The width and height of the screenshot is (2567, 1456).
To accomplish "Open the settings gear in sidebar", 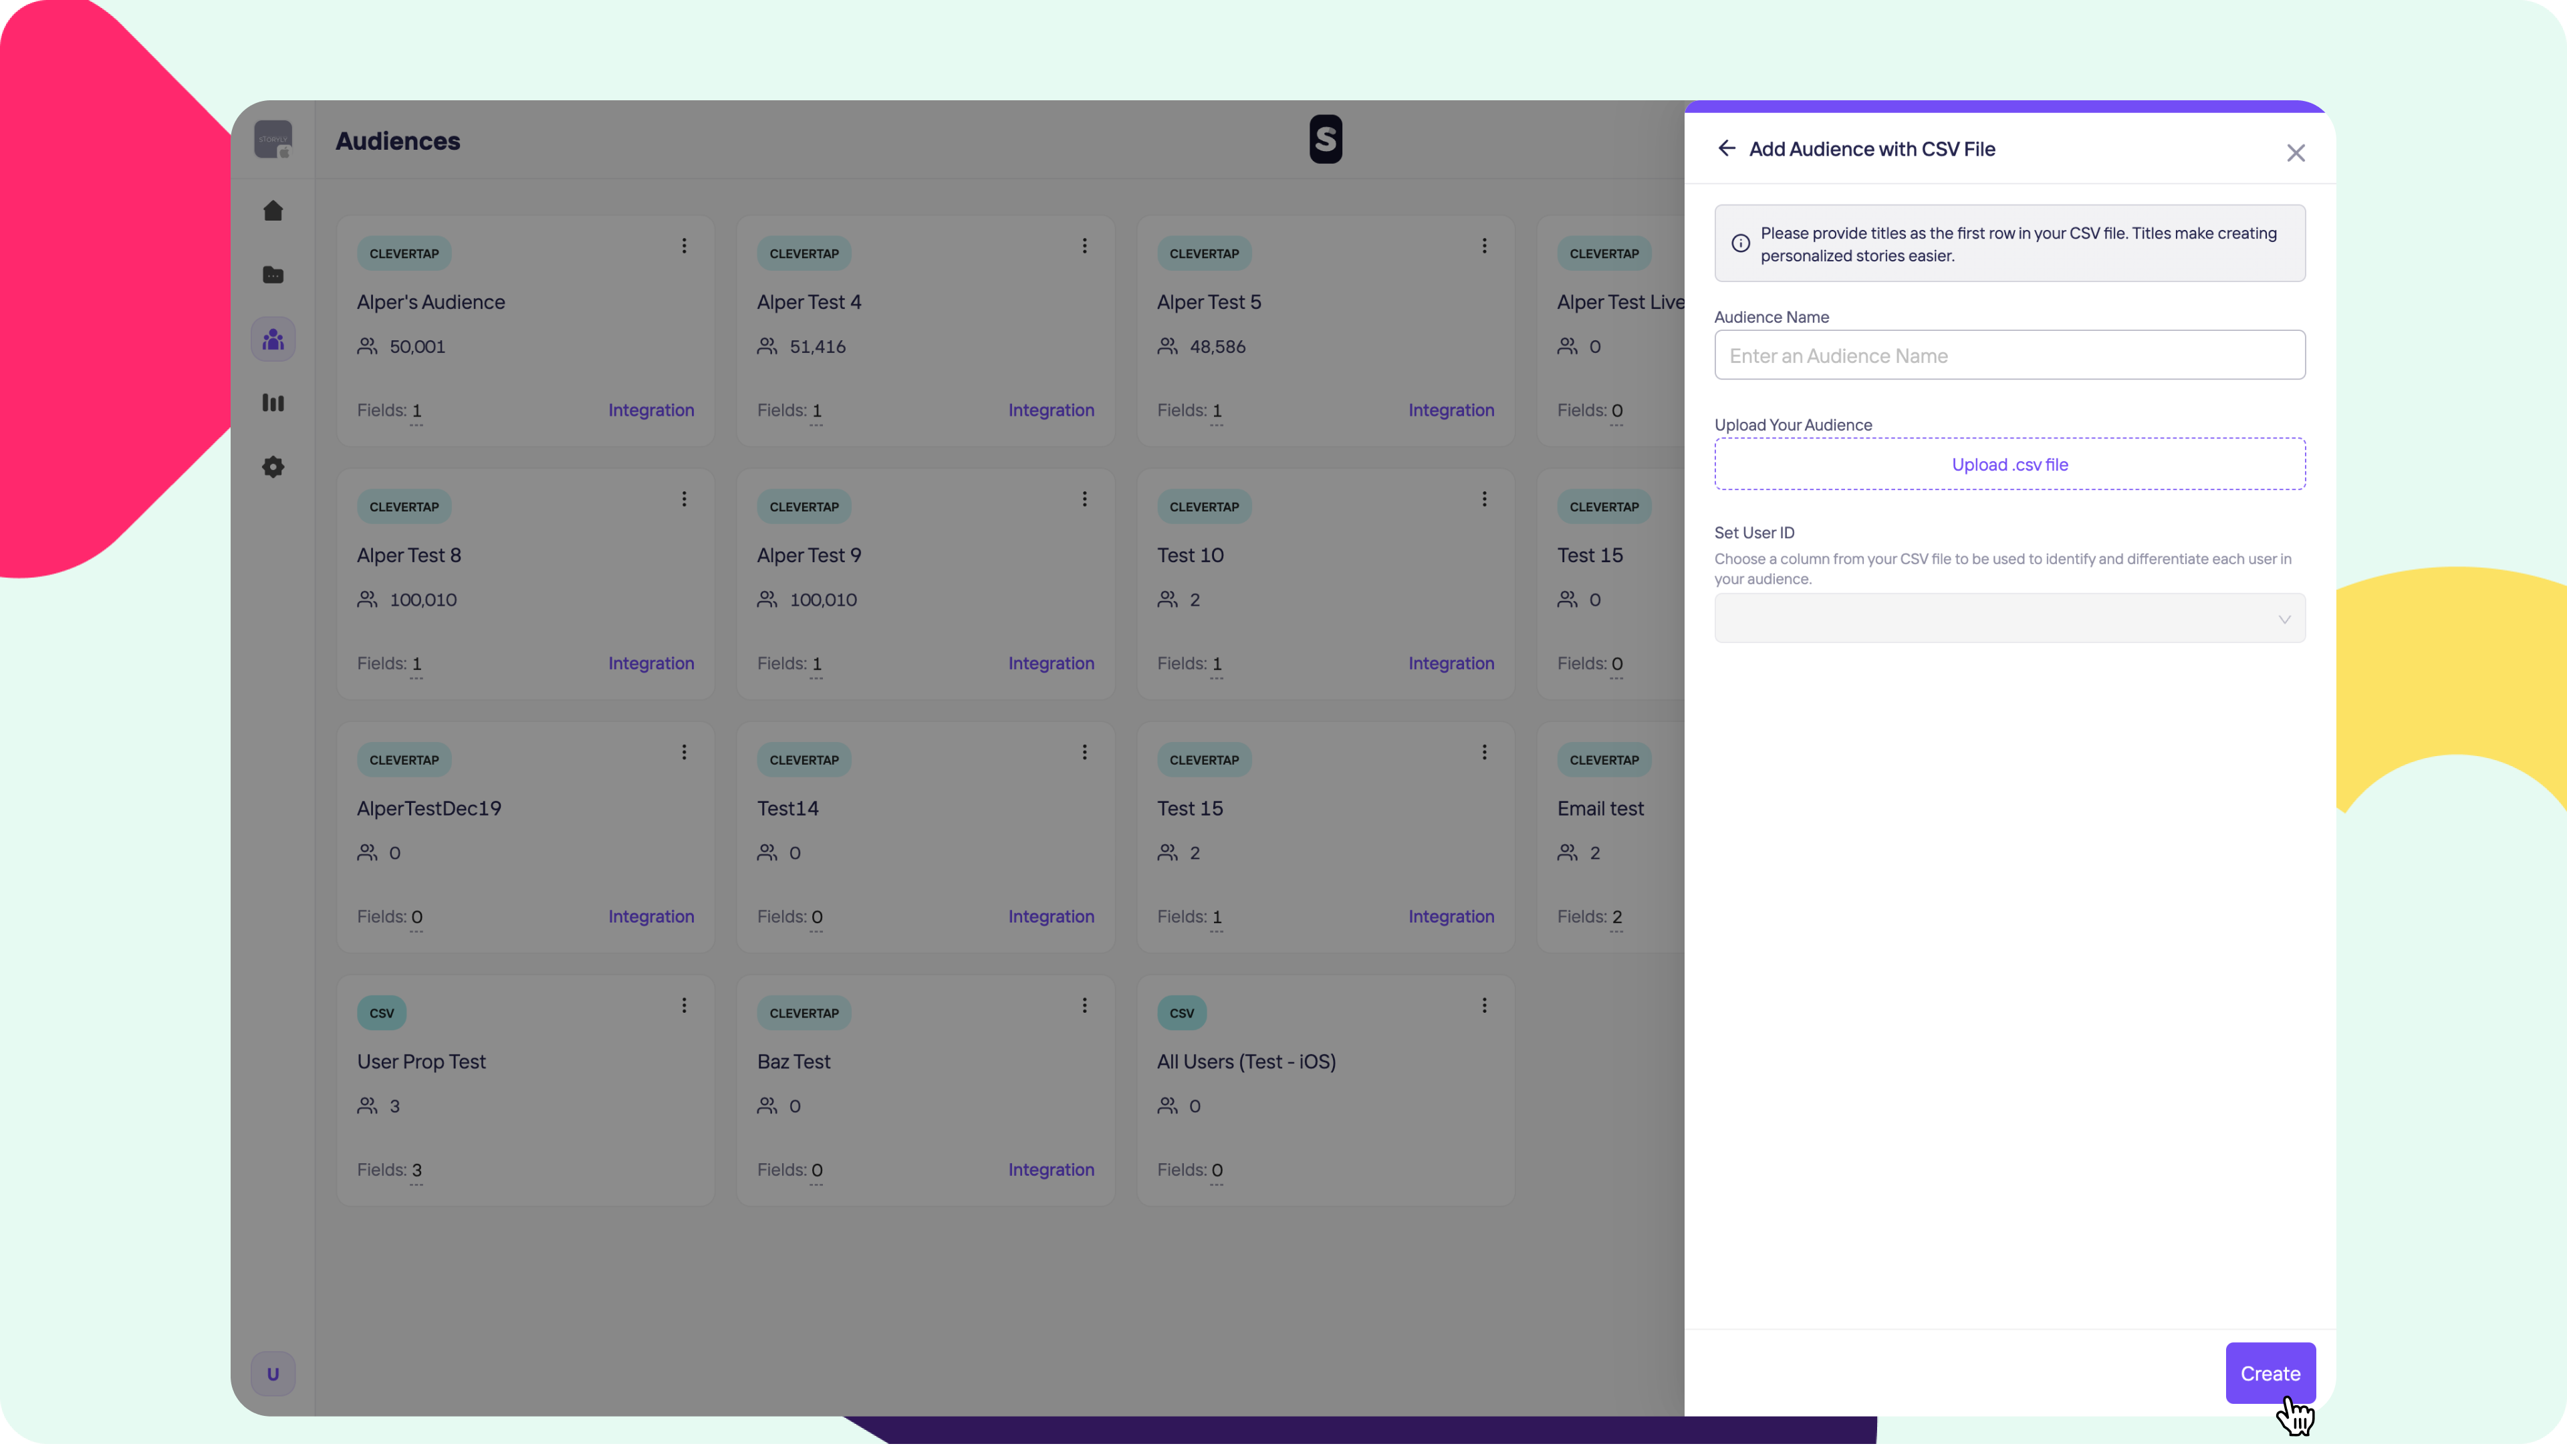I will [273, 467].
